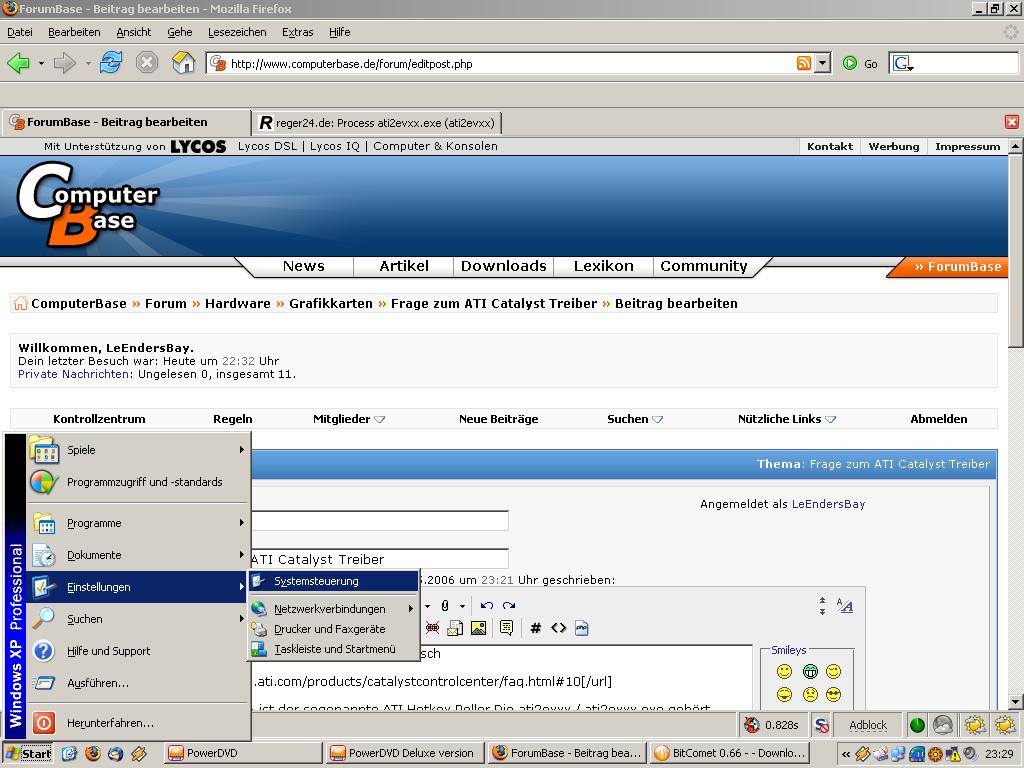Click the paperclip attachment icon
The image size is (1024, 768).
(445, 605)
